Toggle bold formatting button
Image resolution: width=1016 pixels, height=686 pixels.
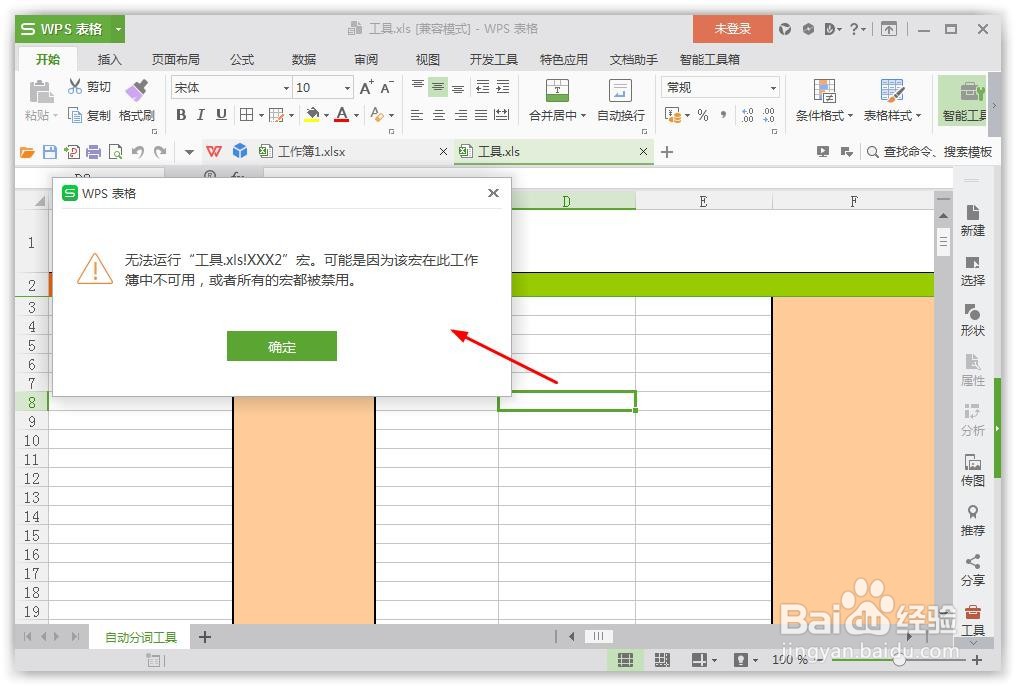pos(181,115)
